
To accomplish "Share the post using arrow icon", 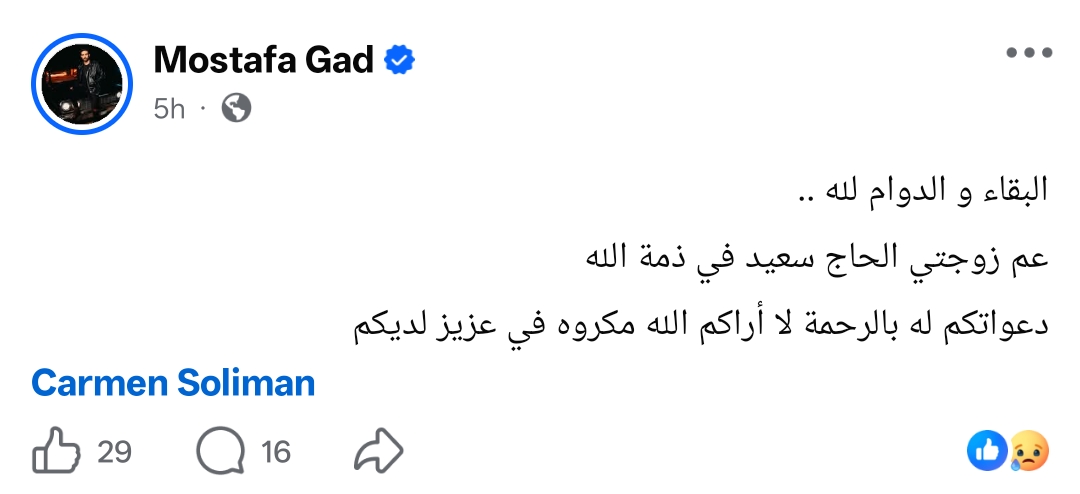I will tap(378, 452).
